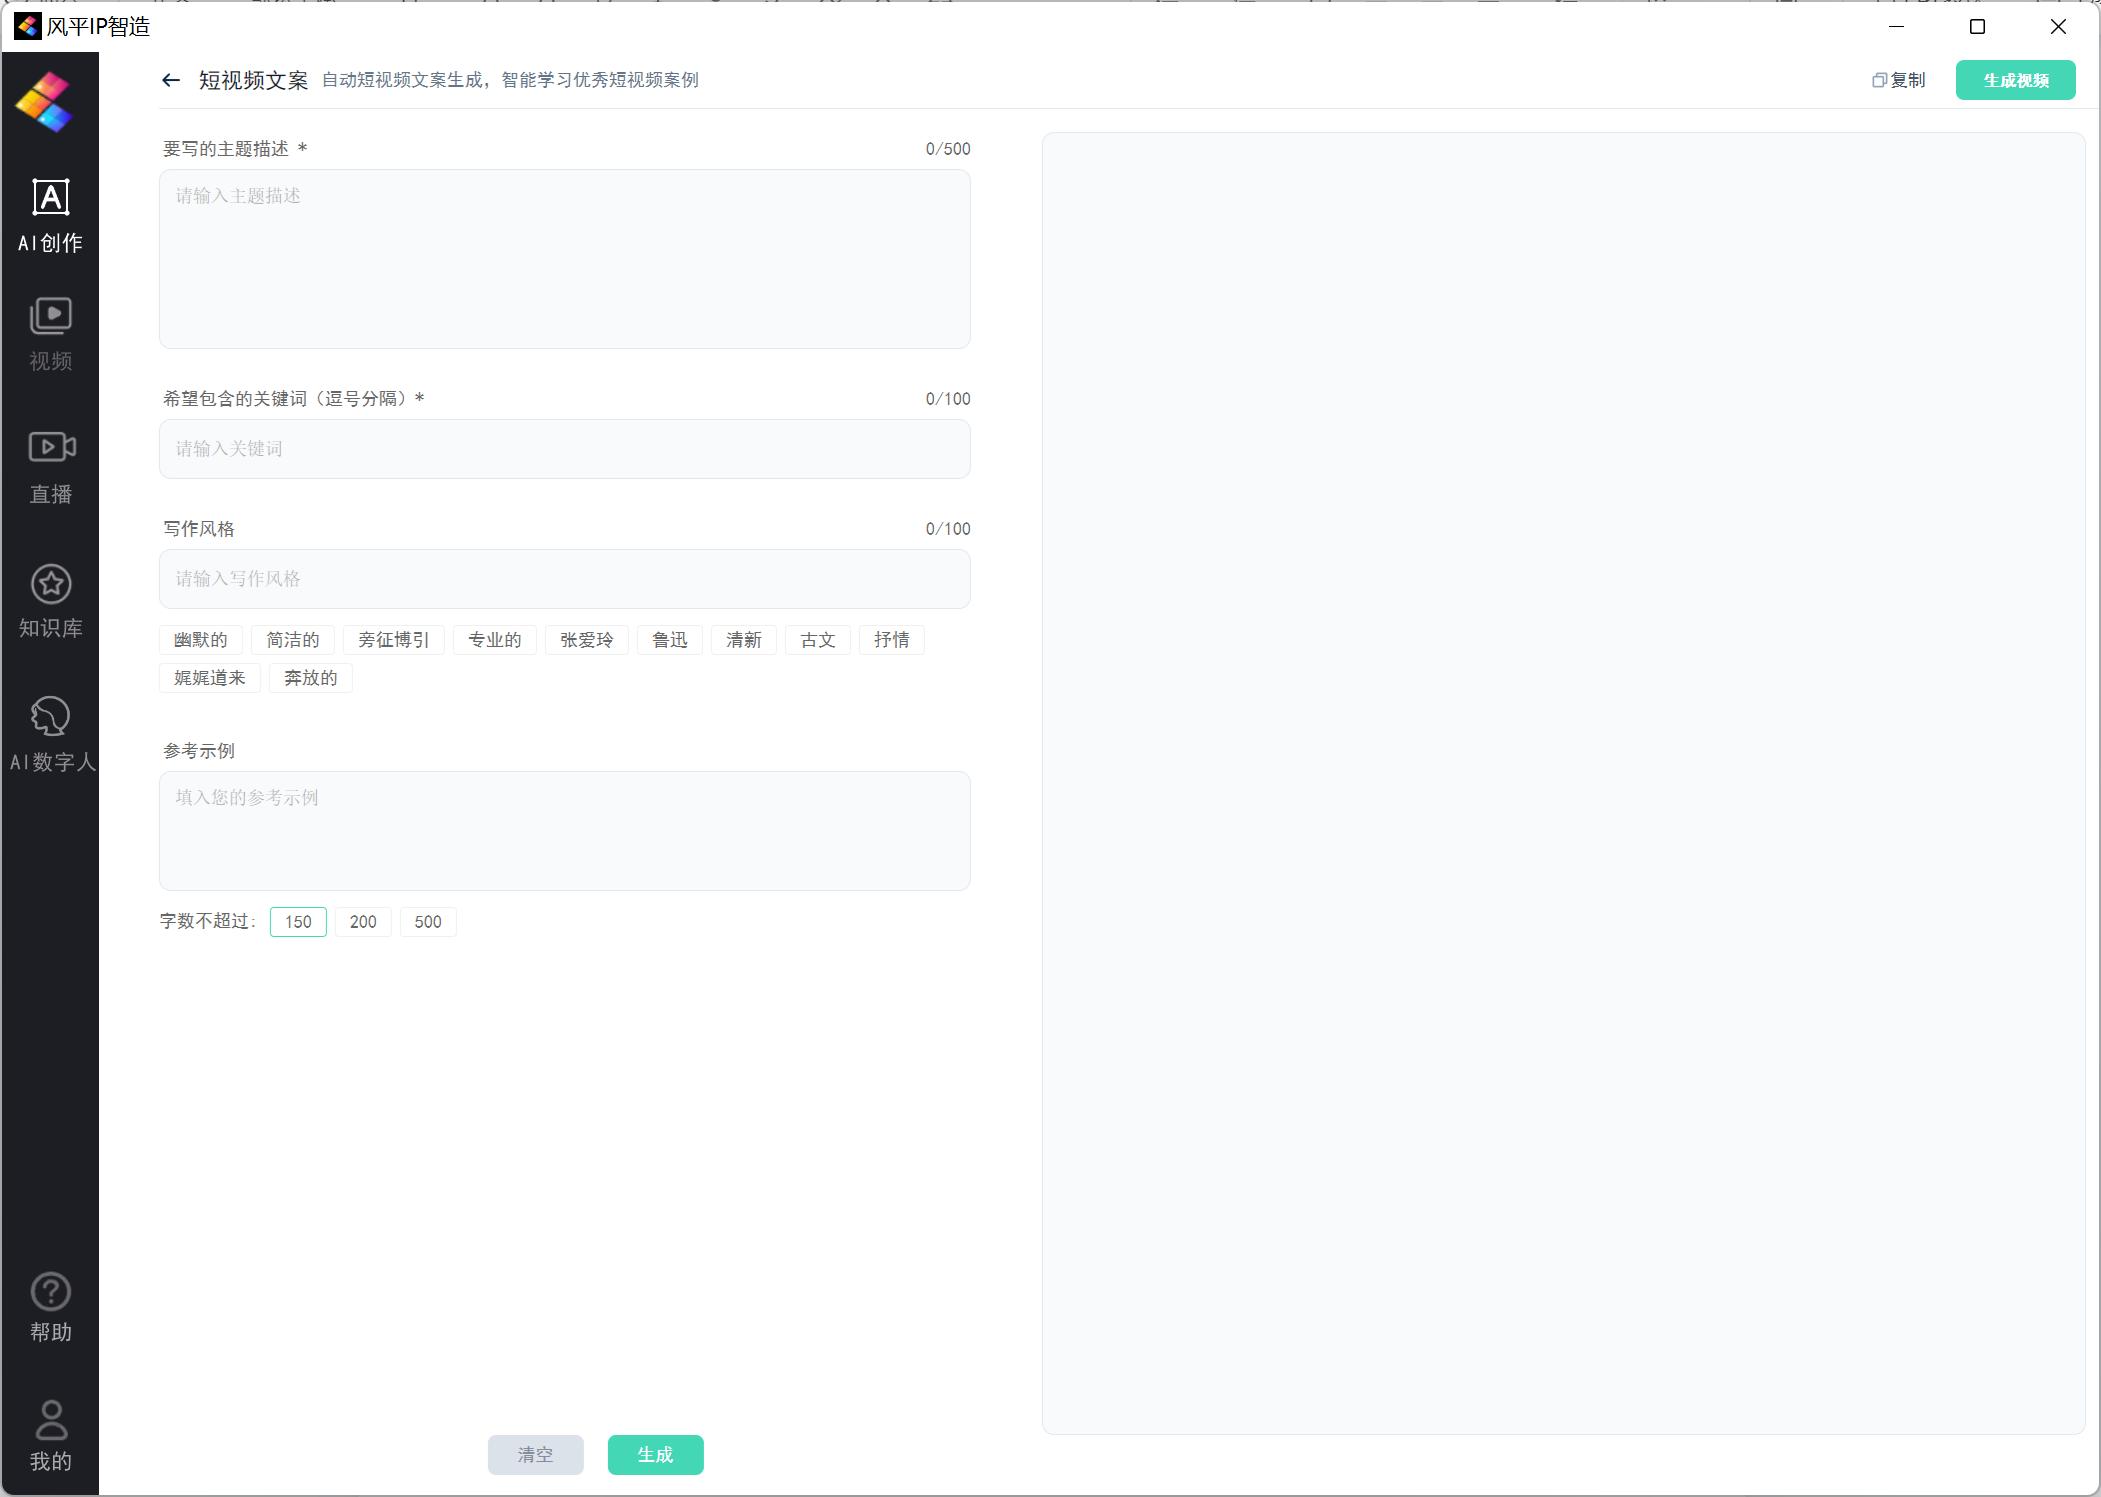2101x1497 pixels.
Task: Select 张爱玲 writing style tag
Action: (x=585, y=638)
